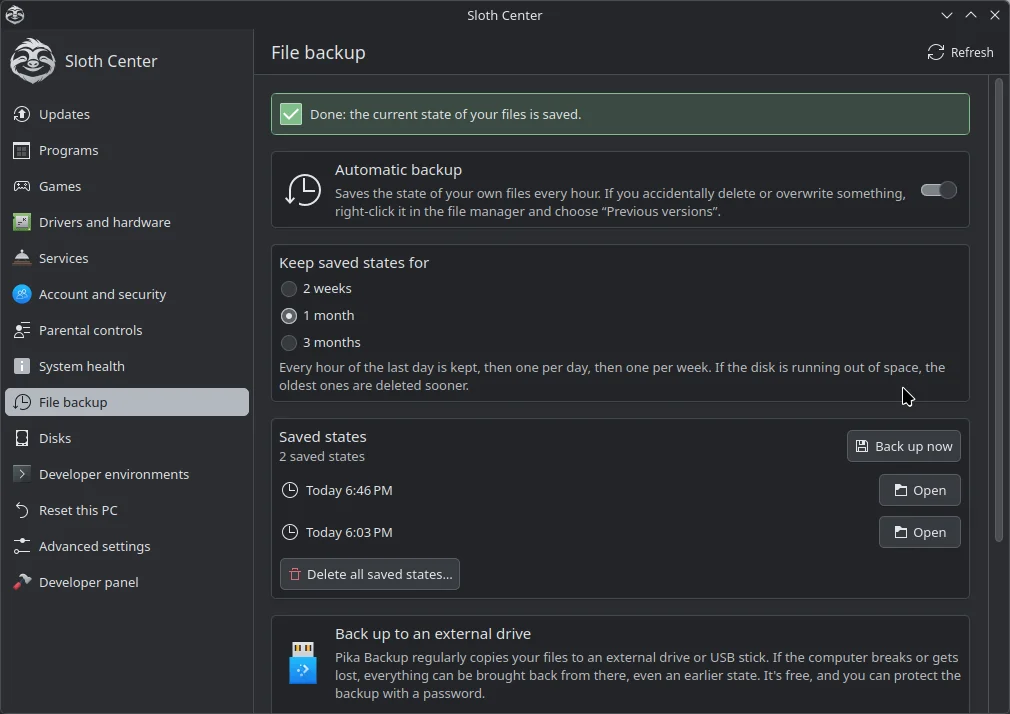Click the Reset this PC arrow icon
The width and height of the screenshot is (1010, 714).
[x=21, y=510]
